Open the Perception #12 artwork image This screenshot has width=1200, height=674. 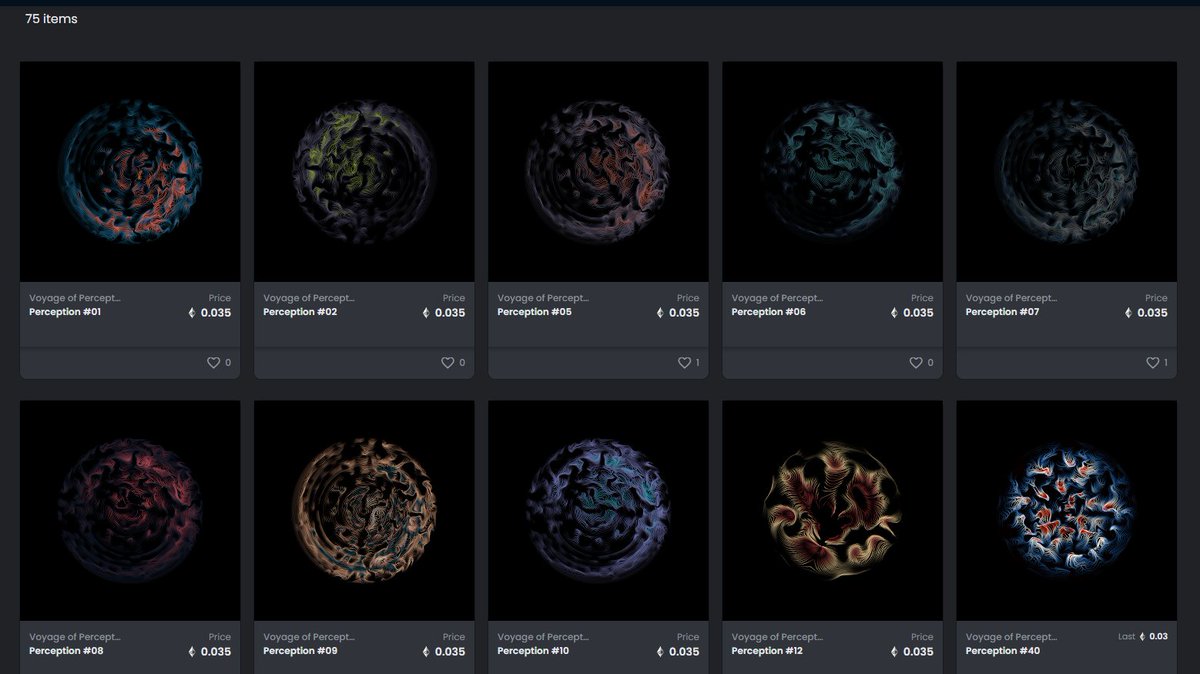[x=832, y=511]
